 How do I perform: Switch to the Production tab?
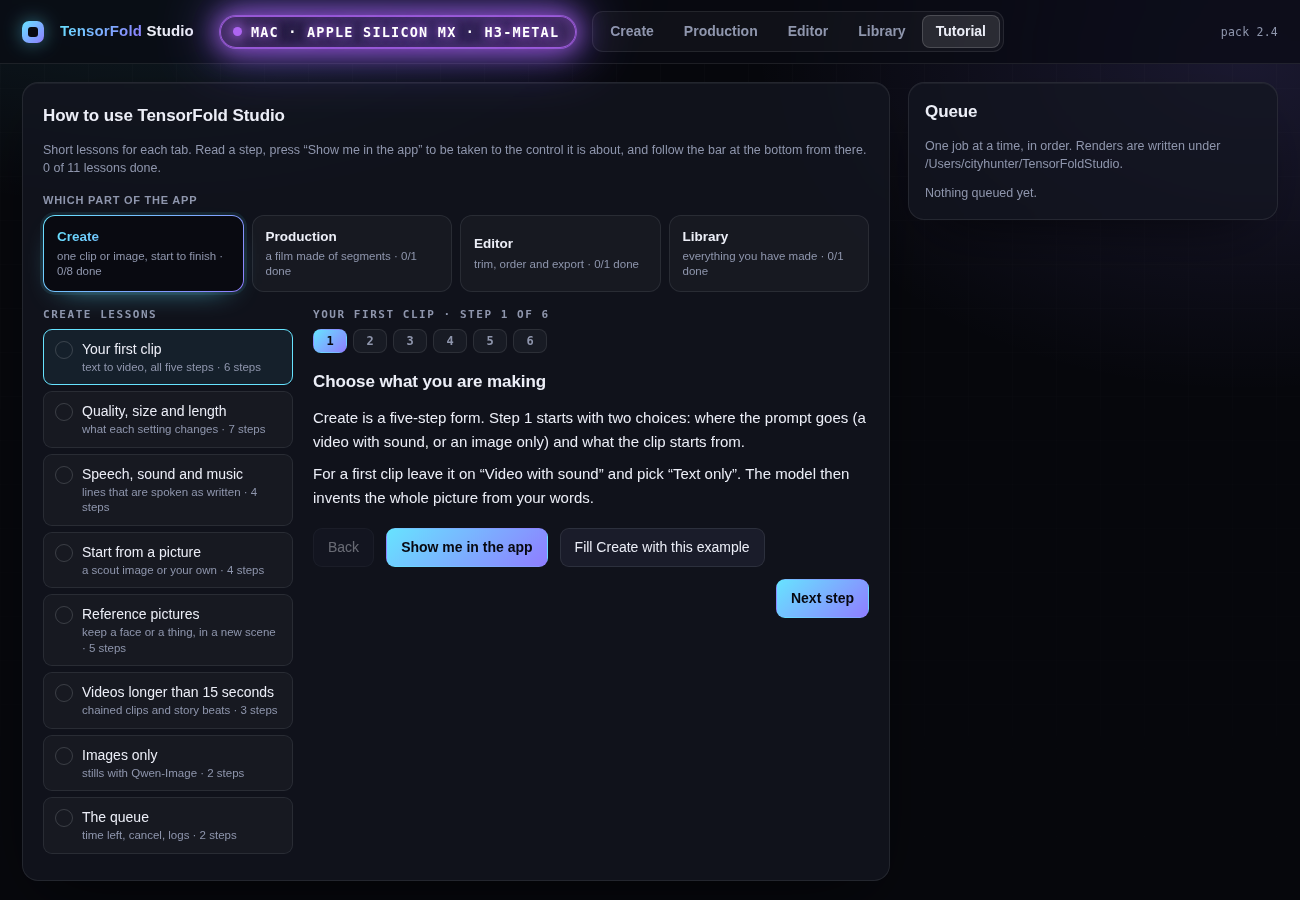pos(721,31)
